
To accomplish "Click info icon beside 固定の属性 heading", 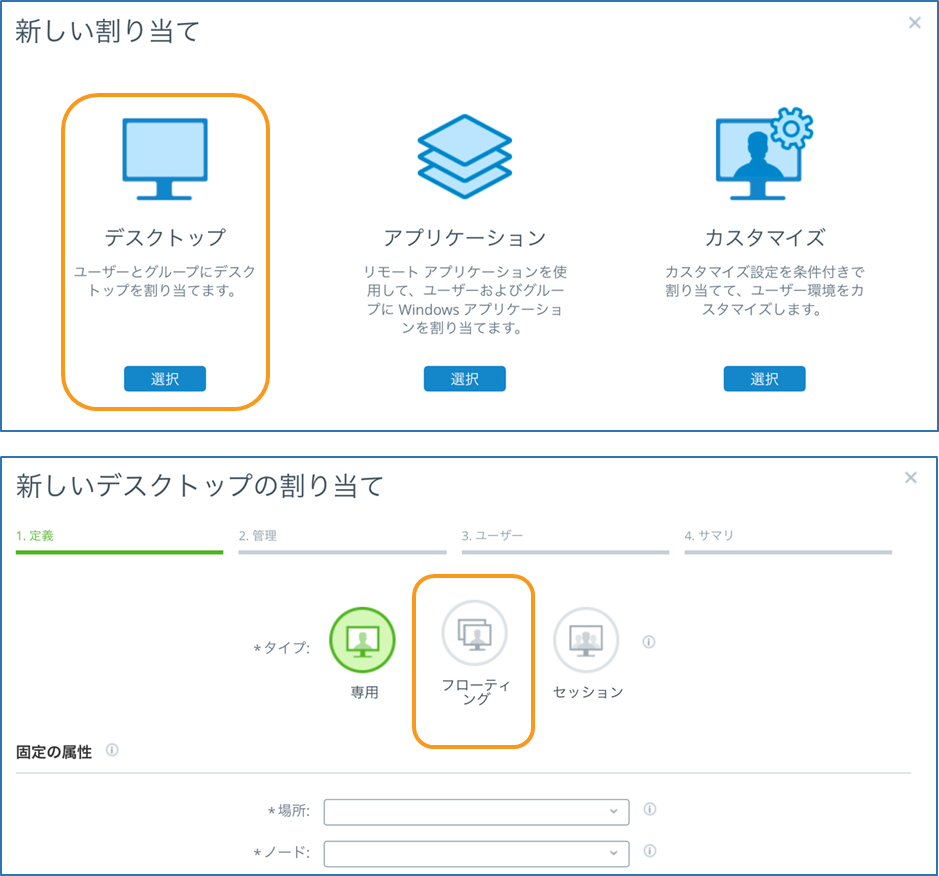I will coord(112,750).
